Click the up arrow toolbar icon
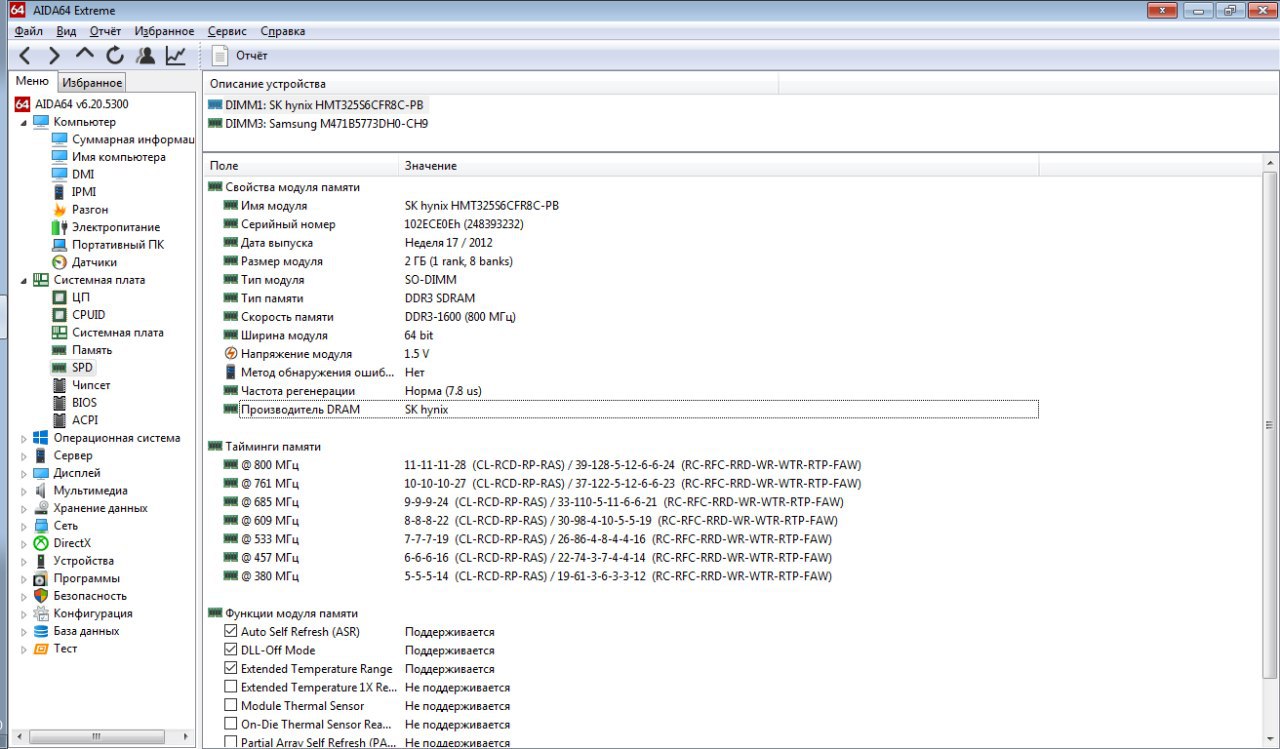Image resolution: width=1280 pixels, height=749 pixels. [85, 56]
